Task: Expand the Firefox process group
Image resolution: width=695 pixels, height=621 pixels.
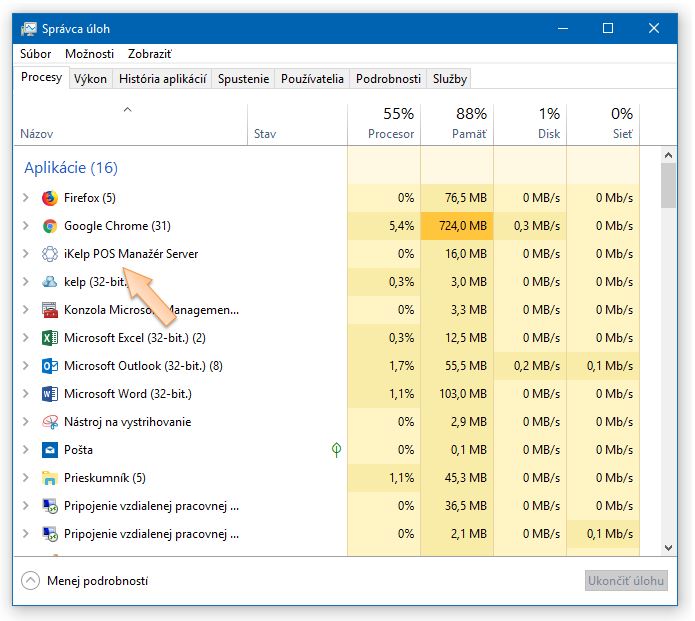Action: [x=26, y=198]
